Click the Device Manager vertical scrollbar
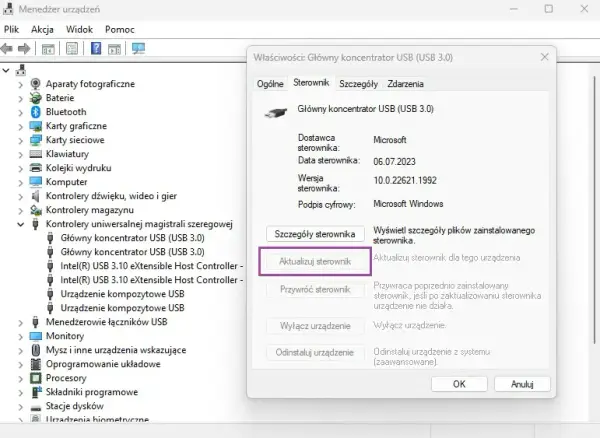The width and height of the screenshot is (600, 438). tap(595, 210)
